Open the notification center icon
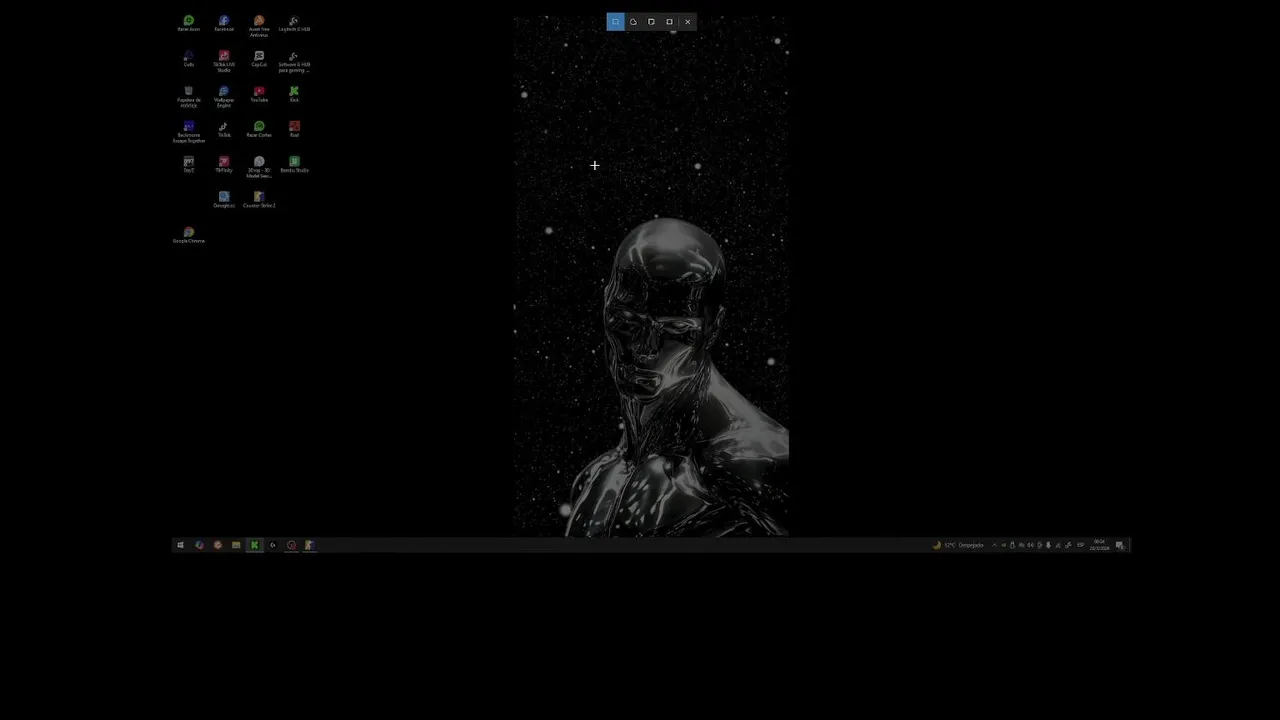The height and width of the screenshot is (720, 1280). 1120,545
